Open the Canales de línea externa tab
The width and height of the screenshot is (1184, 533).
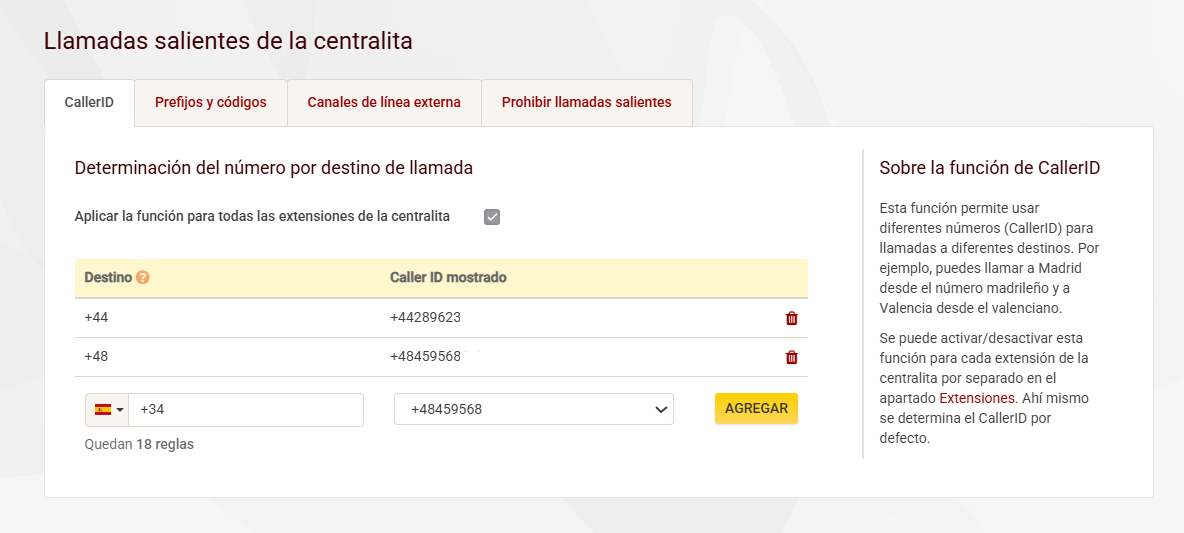tap(384, 103)
